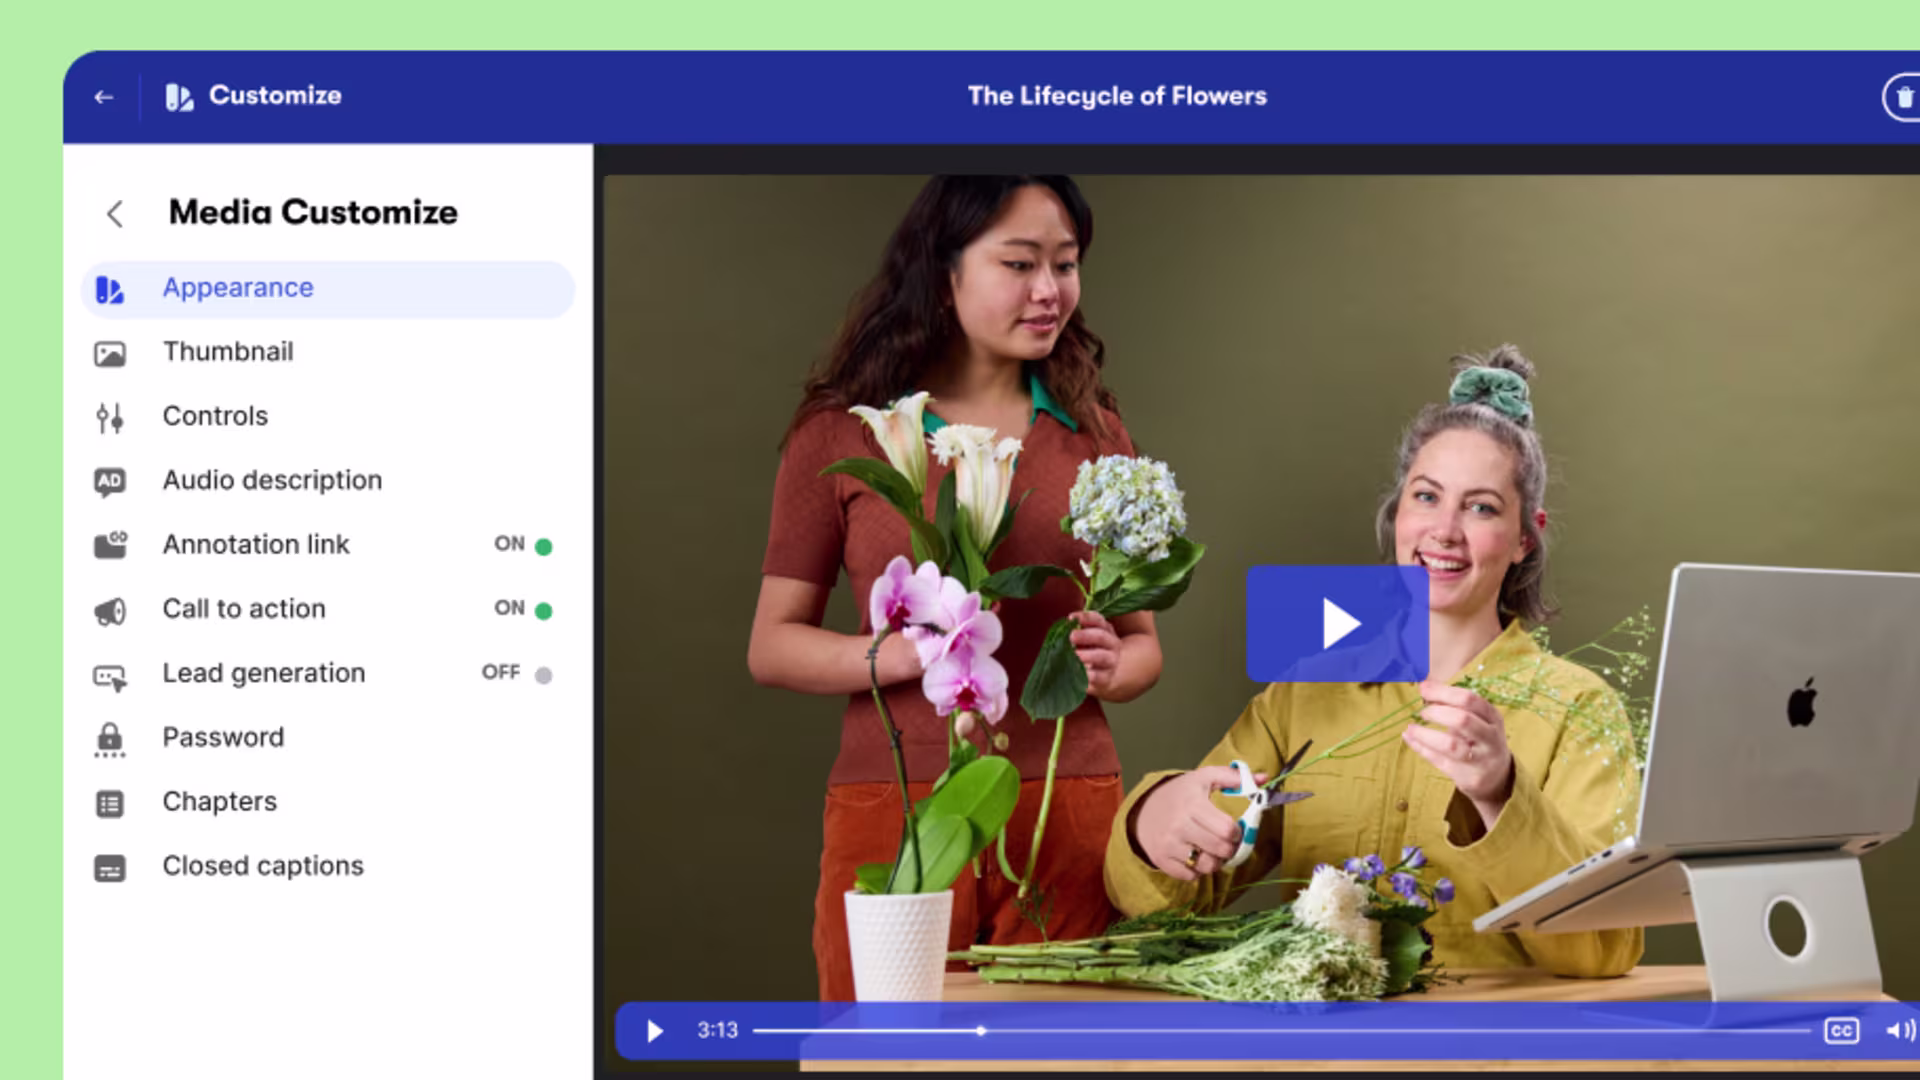Click the Controls sliders icon
This screenshot has width=1920, height=1080.
[110, 417]
